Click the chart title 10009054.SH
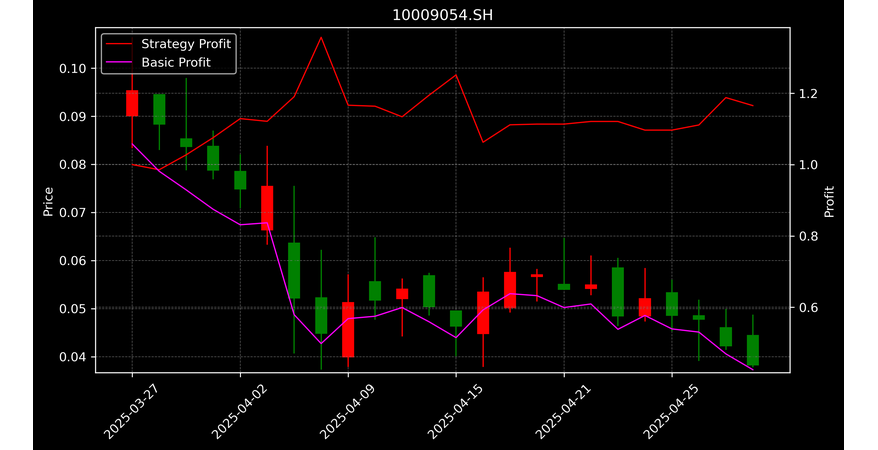Screen dimensions: 878x450 click(442, 15)
